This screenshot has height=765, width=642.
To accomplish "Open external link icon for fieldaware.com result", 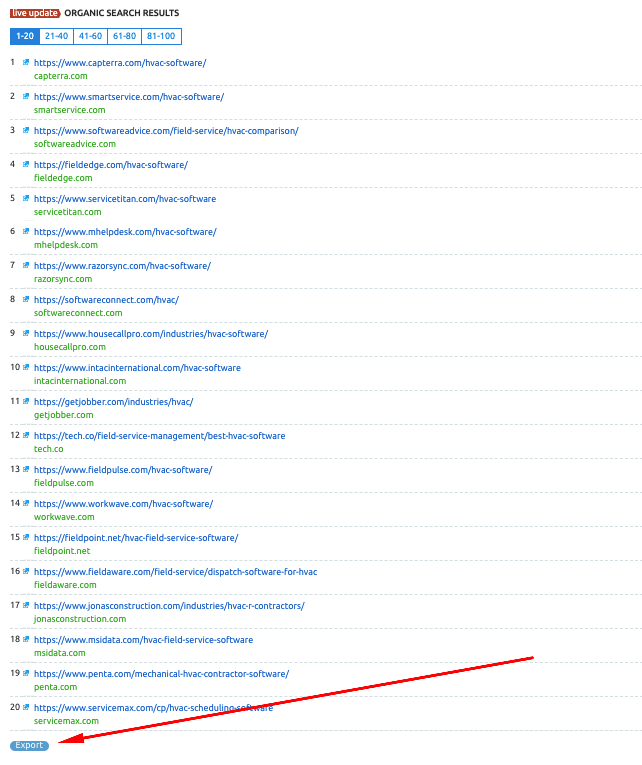I will pos(26,571).
